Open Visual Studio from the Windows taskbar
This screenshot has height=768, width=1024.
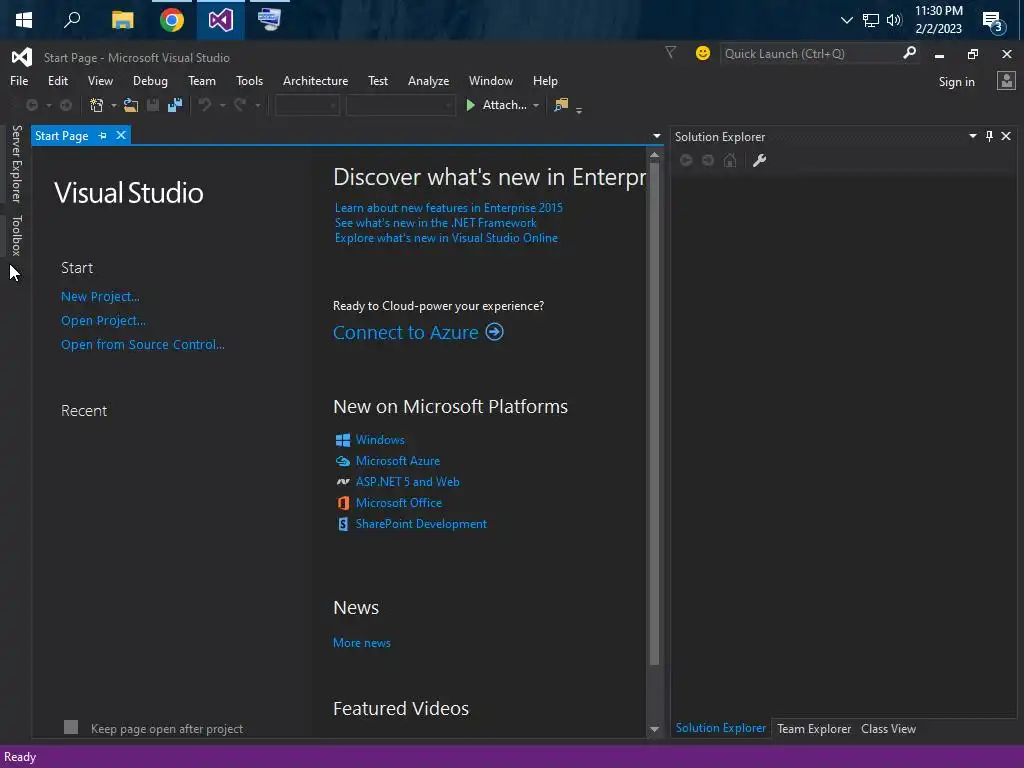click(221, 20)
